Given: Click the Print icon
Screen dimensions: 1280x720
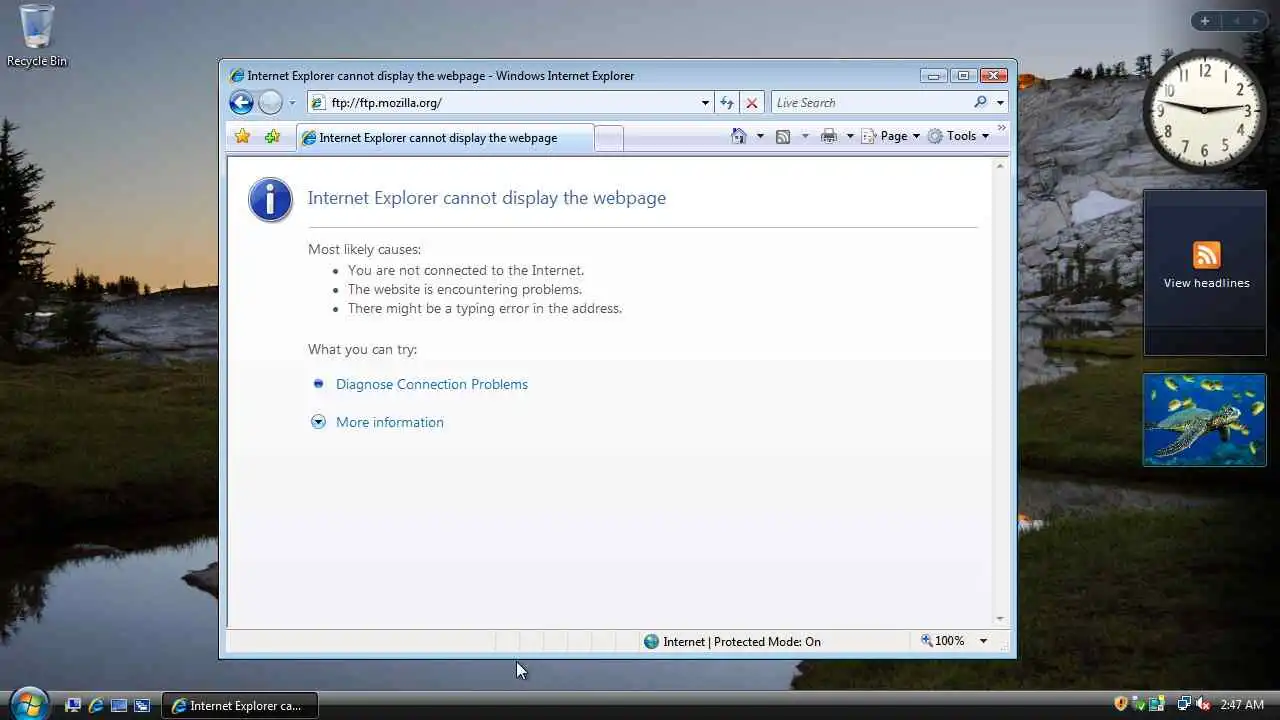Looking at the screenshot, I should [828, 136].
